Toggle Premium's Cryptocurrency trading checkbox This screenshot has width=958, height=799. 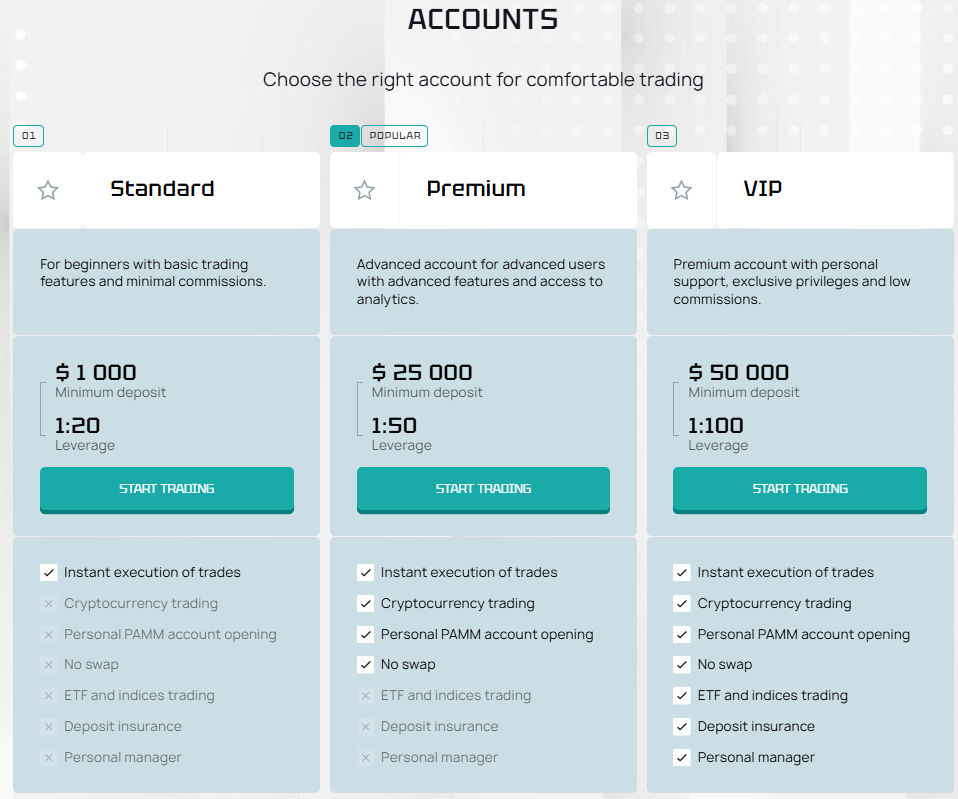pos(365,604)
